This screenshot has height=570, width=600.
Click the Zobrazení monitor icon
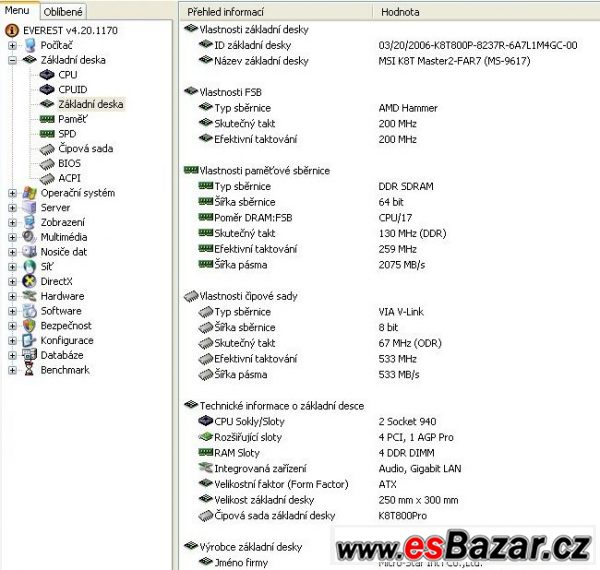(x=29, y=222)
